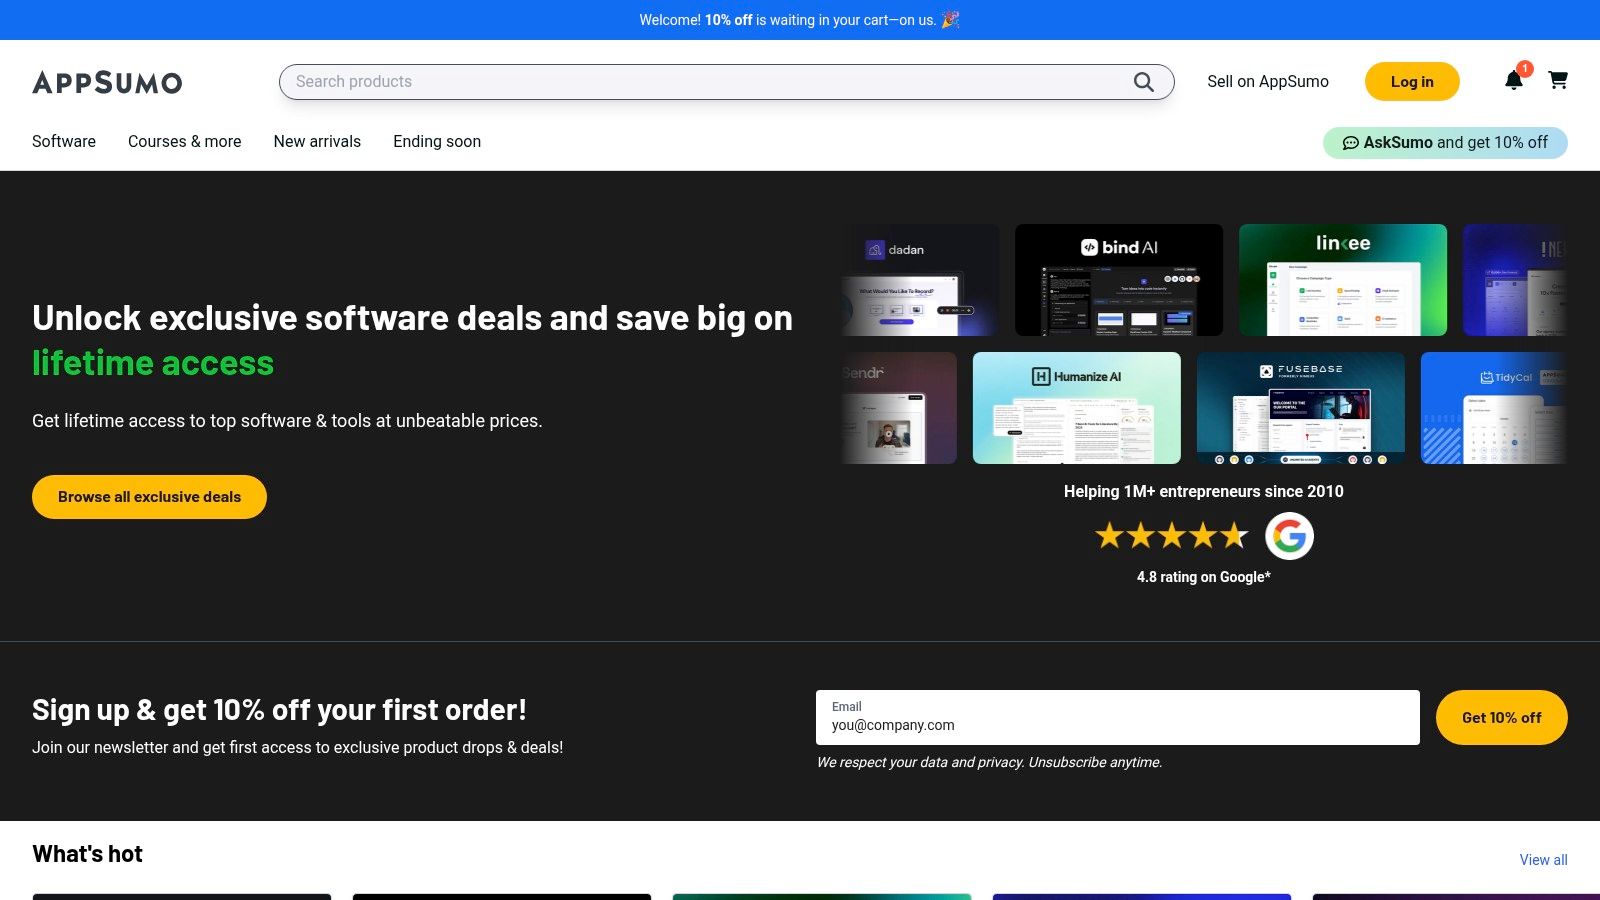Click the welcome 10% off banner
This screenshot has height=900, width=1600.
point(800,20)
